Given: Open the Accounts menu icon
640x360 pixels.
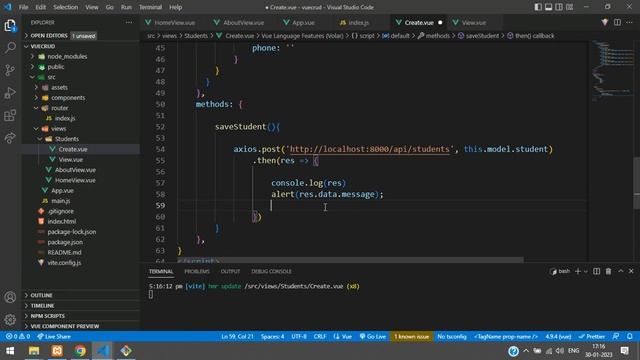Looking at the screenshot, I should (x=10, y=297).
